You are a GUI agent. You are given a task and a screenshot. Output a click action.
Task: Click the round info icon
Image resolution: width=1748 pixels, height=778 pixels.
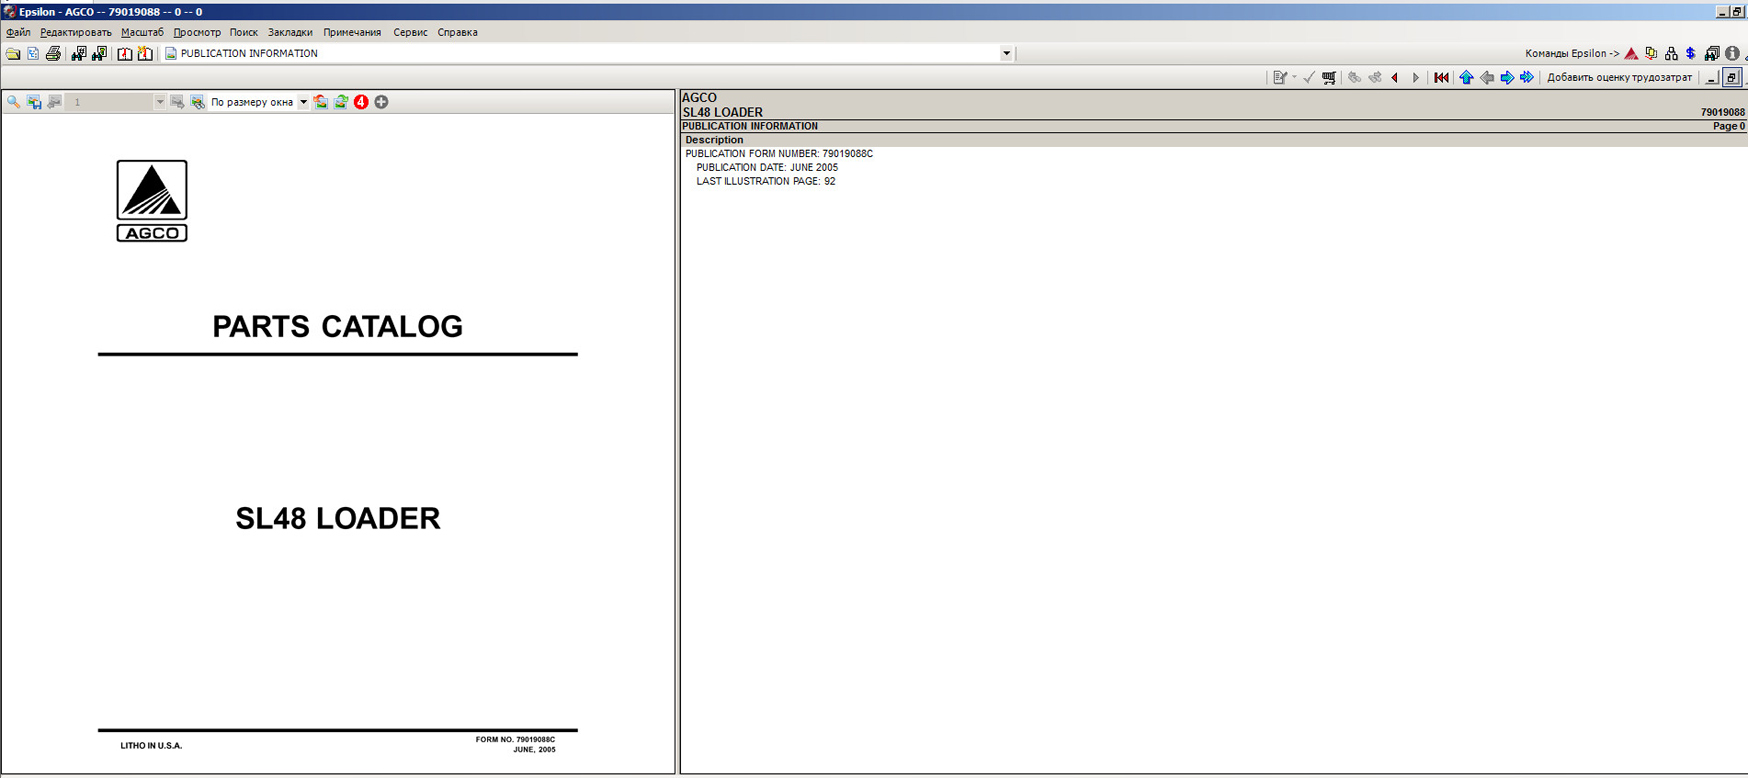point(1732,54)
